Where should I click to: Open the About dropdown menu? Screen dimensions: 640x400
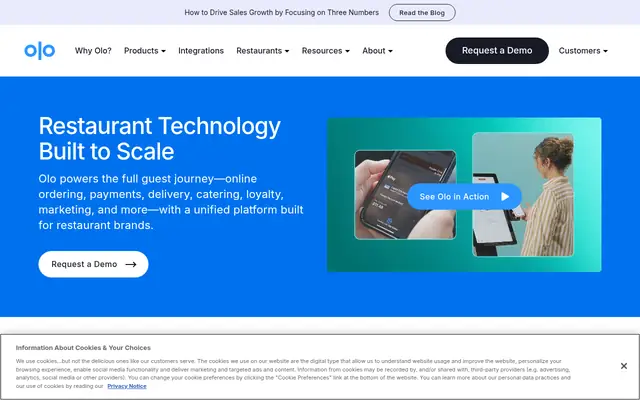(377, 51)
